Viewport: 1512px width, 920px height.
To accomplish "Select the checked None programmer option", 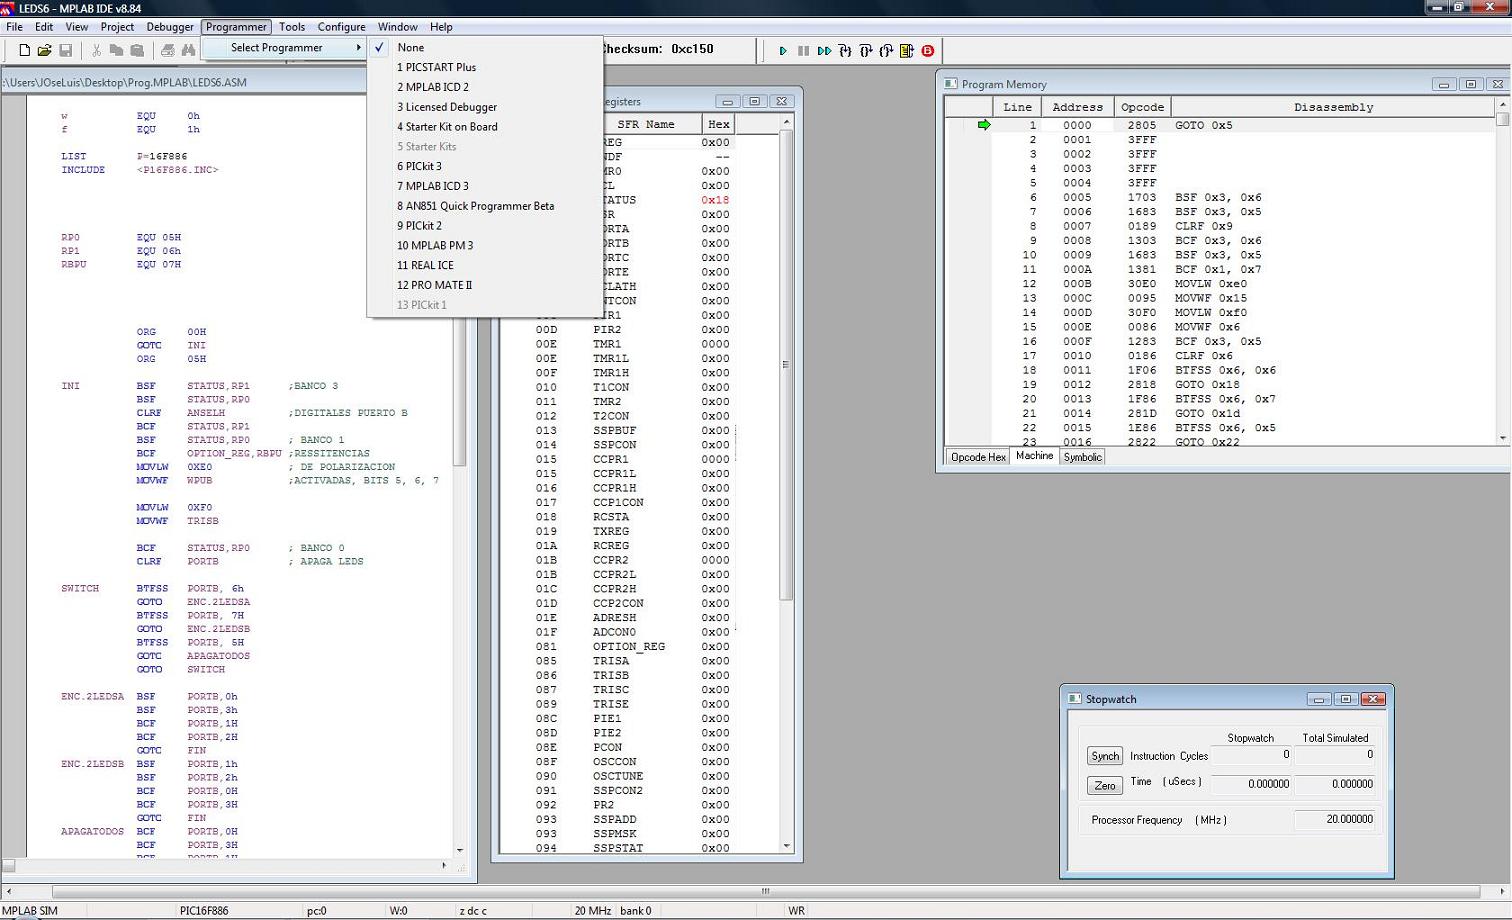I will pyautogui.click(x=411, y=48).
